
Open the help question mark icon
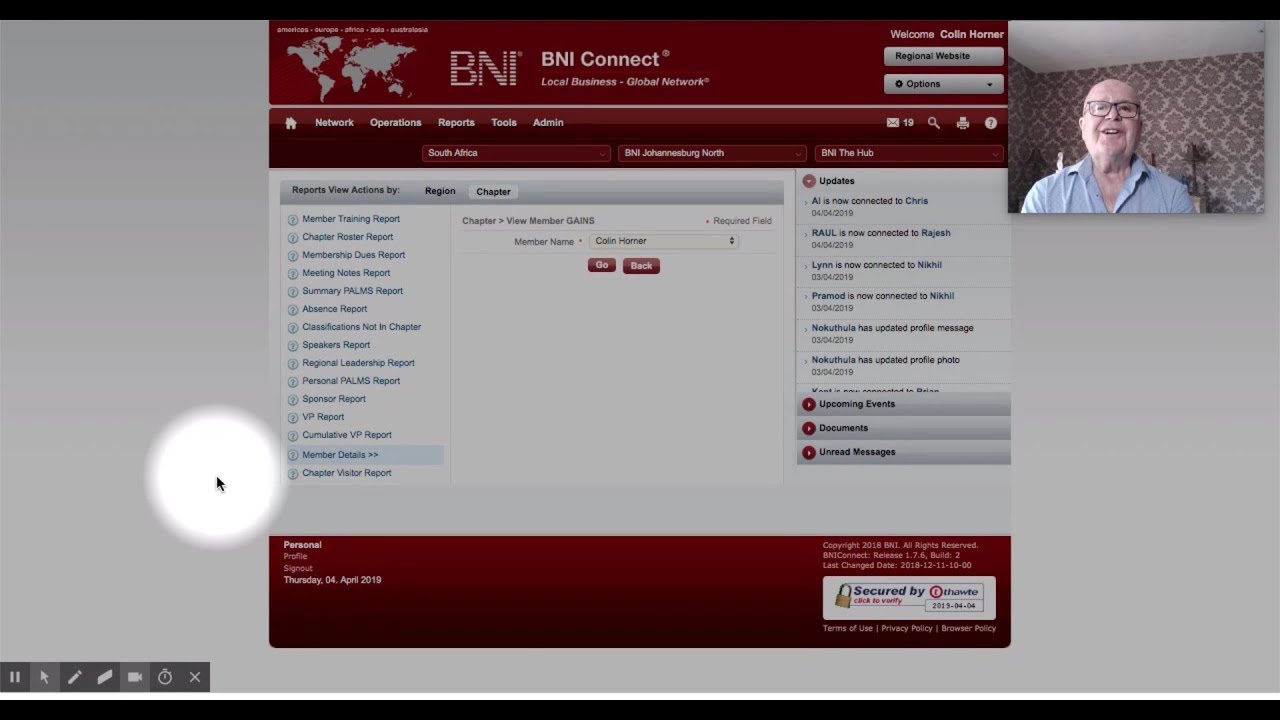click(x=991, y=123)
